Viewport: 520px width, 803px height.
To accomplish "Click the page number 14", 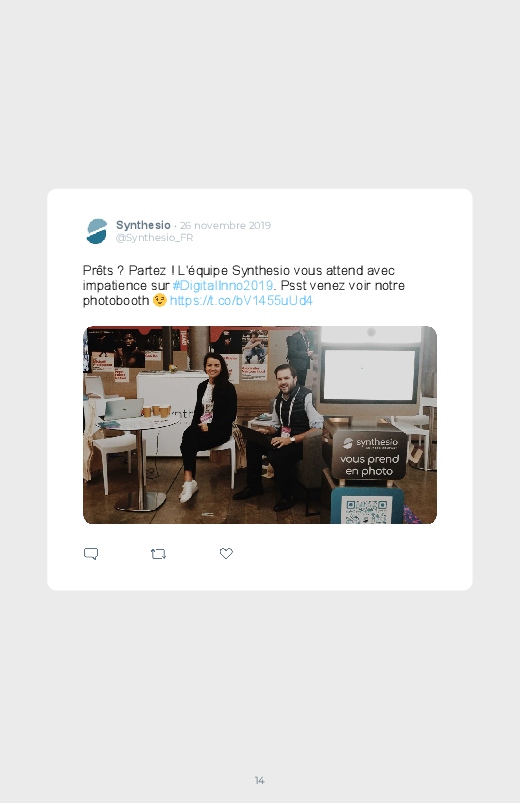I will (260, 780).
